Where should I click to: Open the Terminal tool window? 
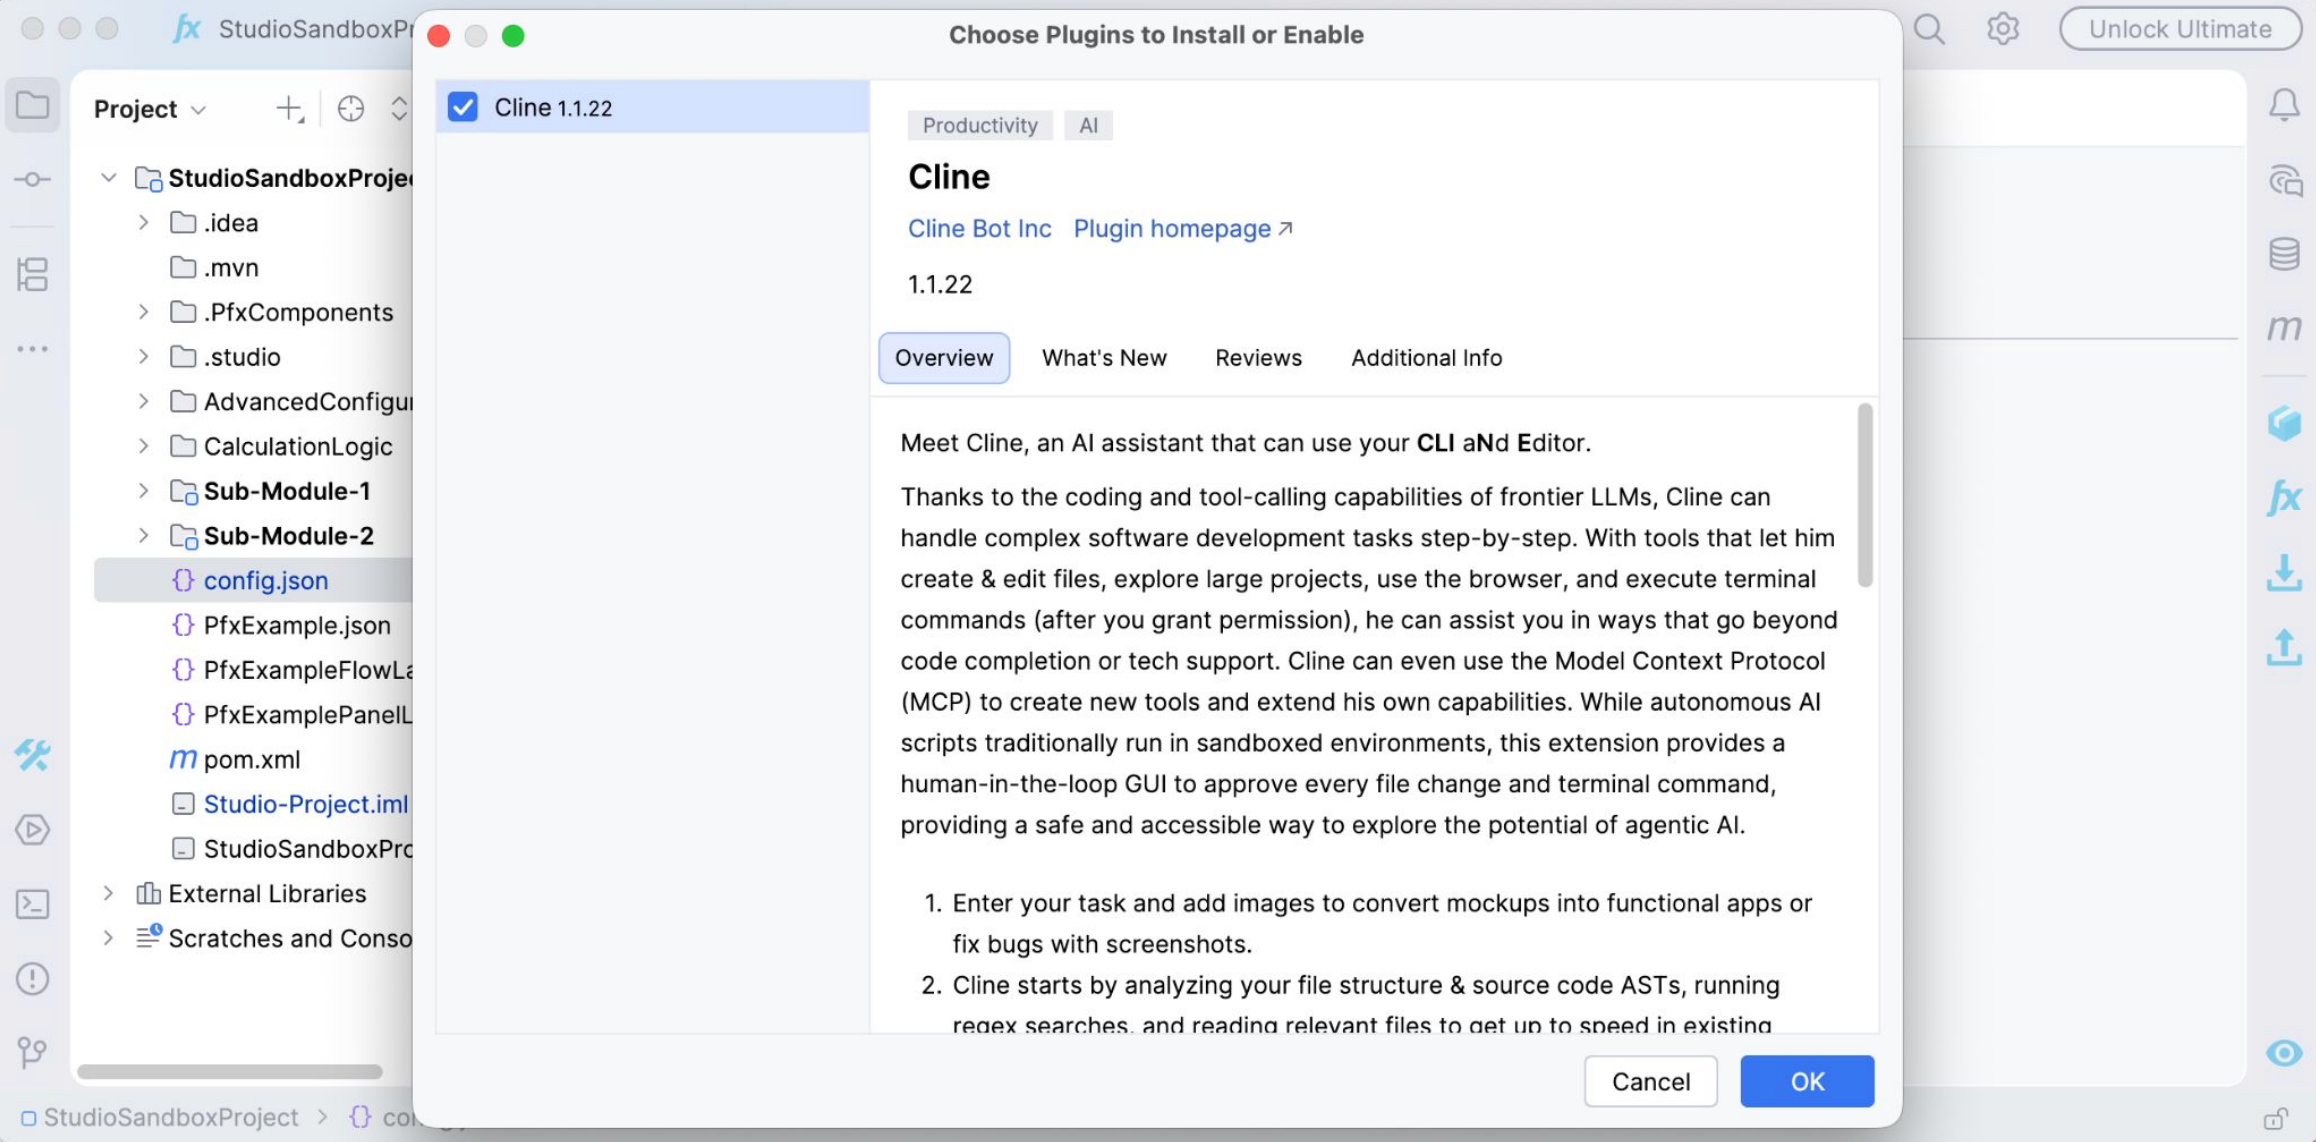click(x=32, y=904)
